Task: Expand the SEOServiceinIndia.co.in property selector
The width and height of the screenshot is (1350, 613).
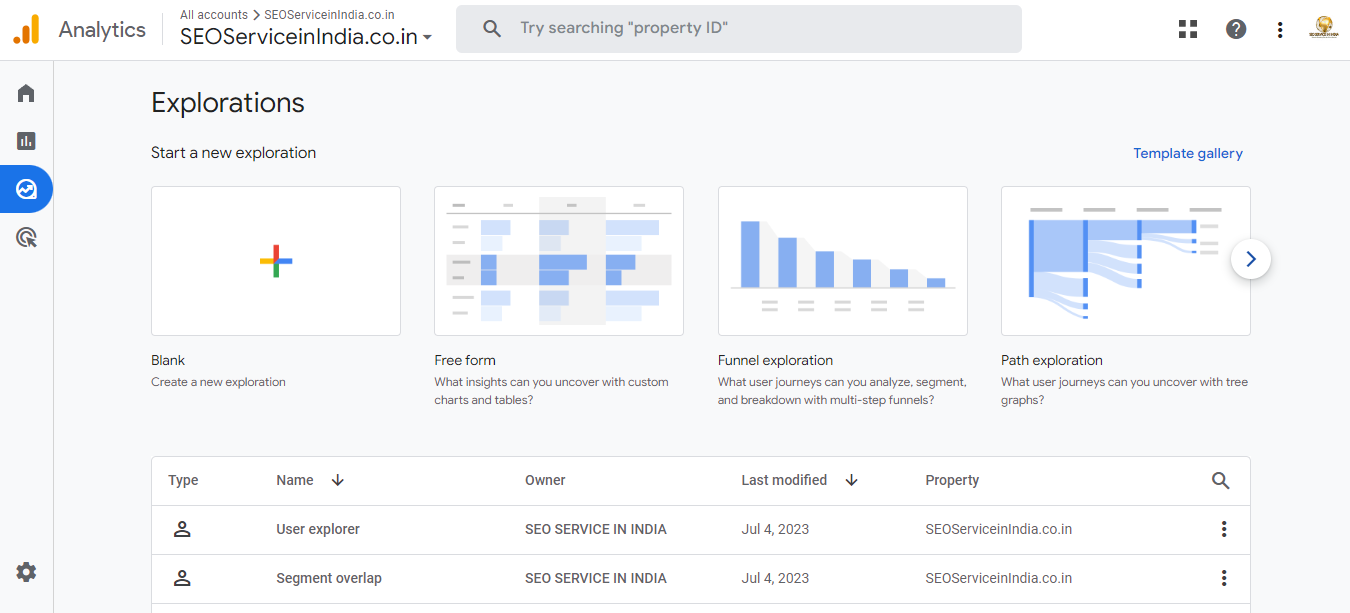Action: (305, 37)
